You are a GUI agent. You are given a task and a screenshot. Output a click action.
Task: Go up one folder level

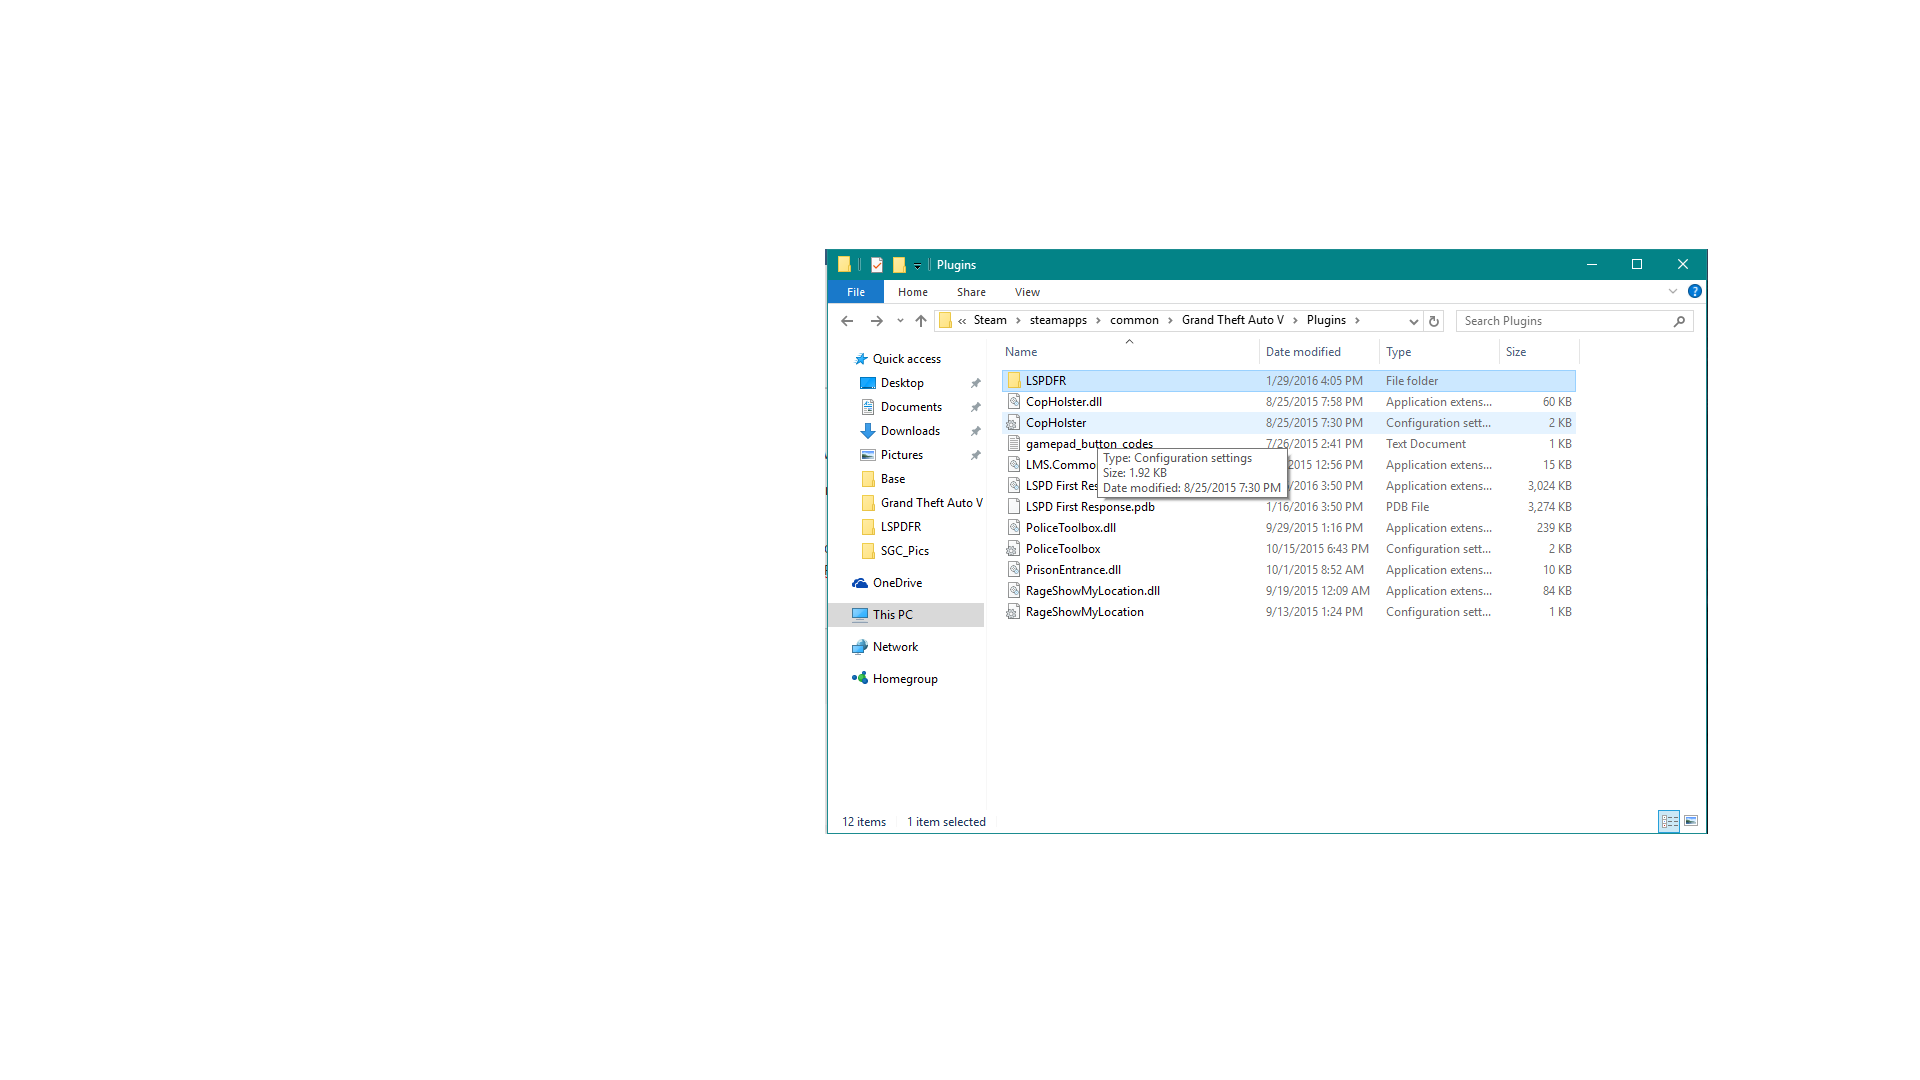point(921,321)
